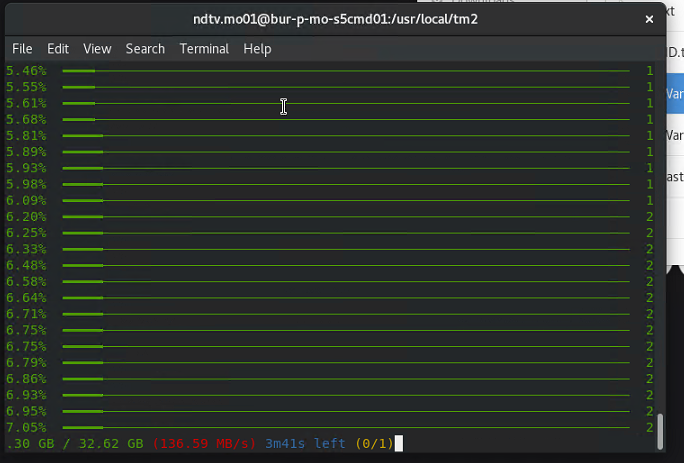Click the 3m41s left time estimate
Image resolution: width=684 pixels, height=463 pixels.
(x=305, y=444)
